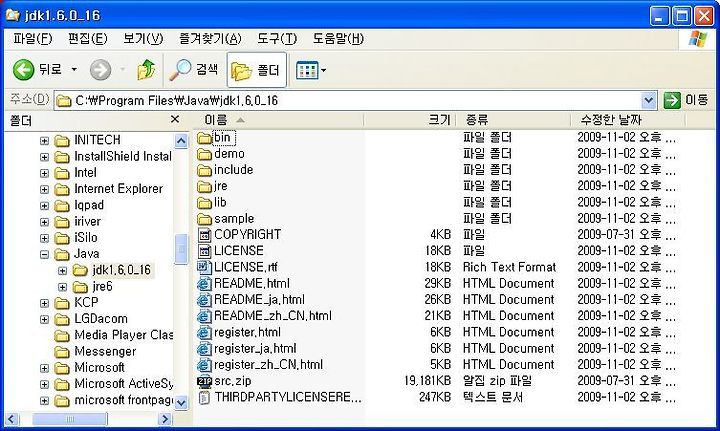Open the 도움말(H) menu
This screenshot has height=431, width=720.
point(338,39)
